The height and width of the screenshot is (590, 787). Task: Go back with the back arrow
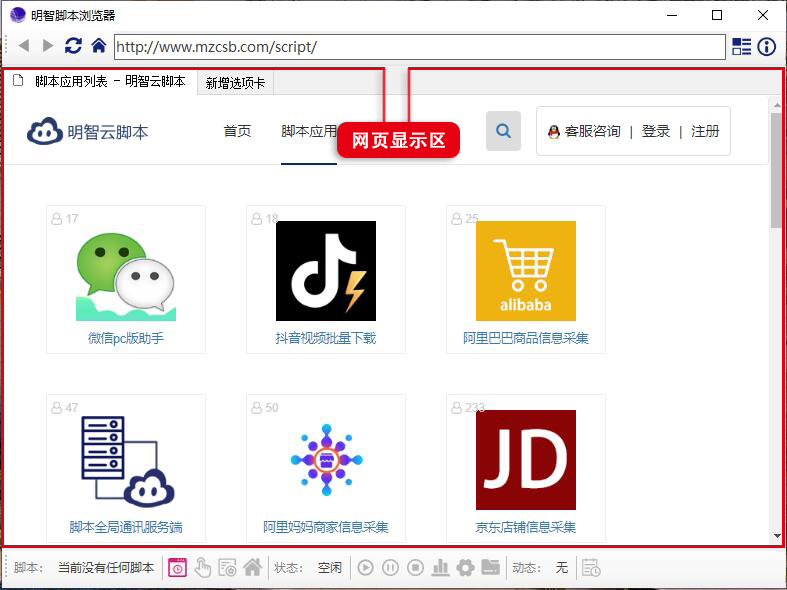(24, 46)
